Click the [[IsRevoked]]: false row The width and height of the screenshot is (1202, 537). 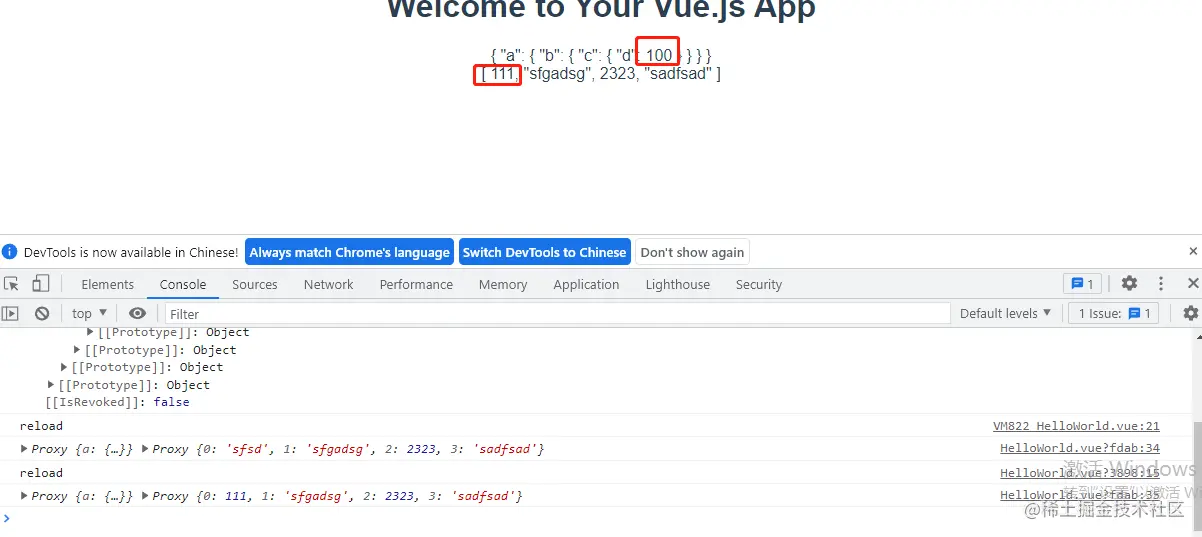click(117, 402)
